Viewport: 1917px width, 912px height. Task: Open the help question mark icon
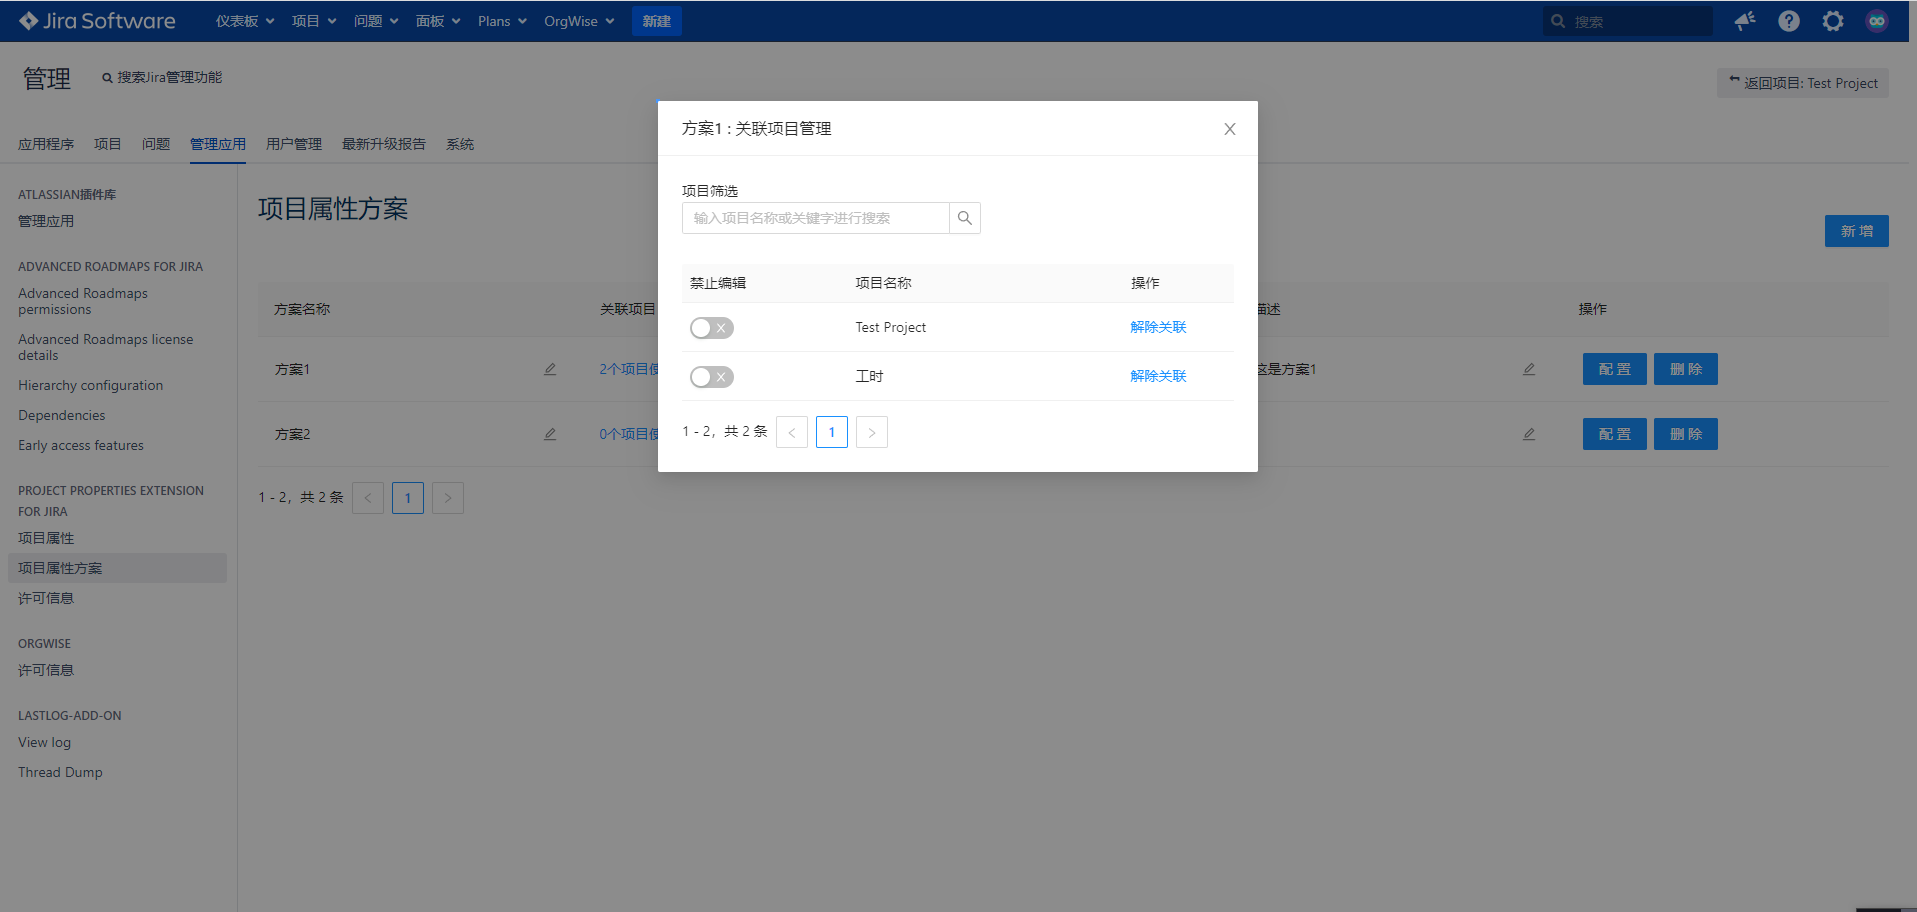point(1788,21)
